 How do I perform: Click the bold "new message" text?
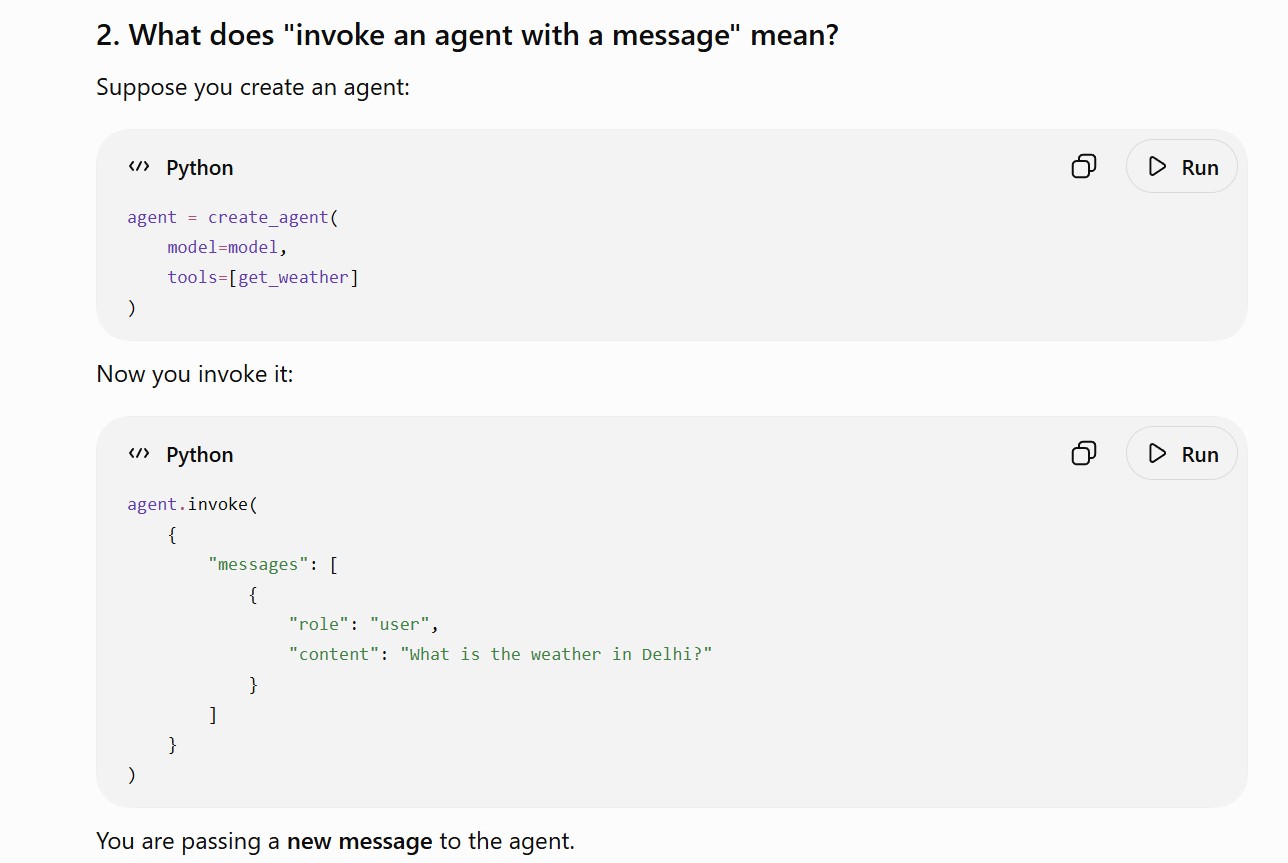coord(359,841)
